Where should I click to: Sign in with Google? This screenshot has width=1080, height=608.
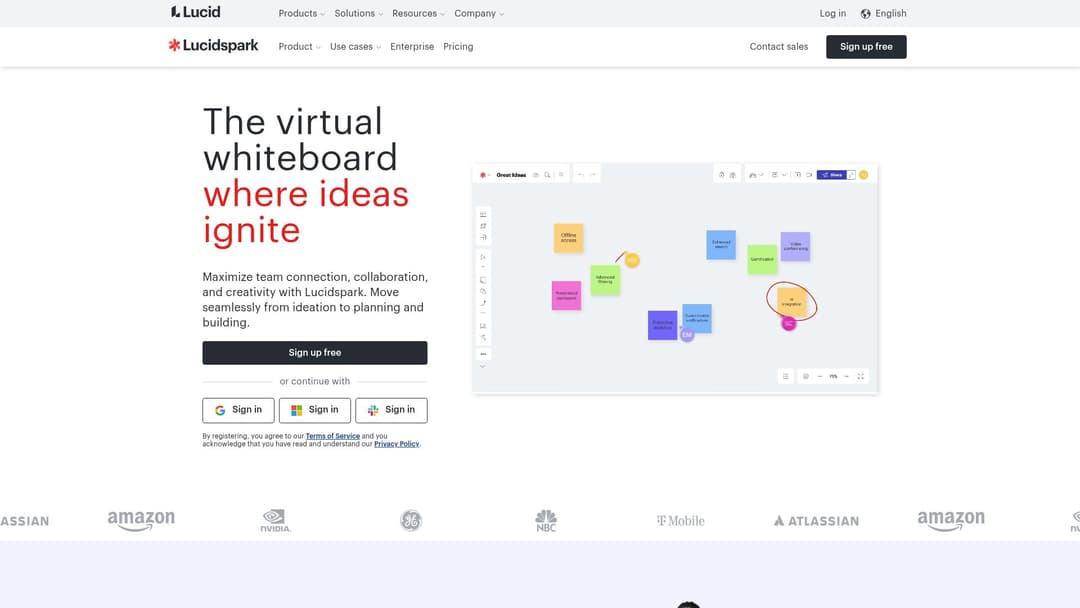[238, 410]
